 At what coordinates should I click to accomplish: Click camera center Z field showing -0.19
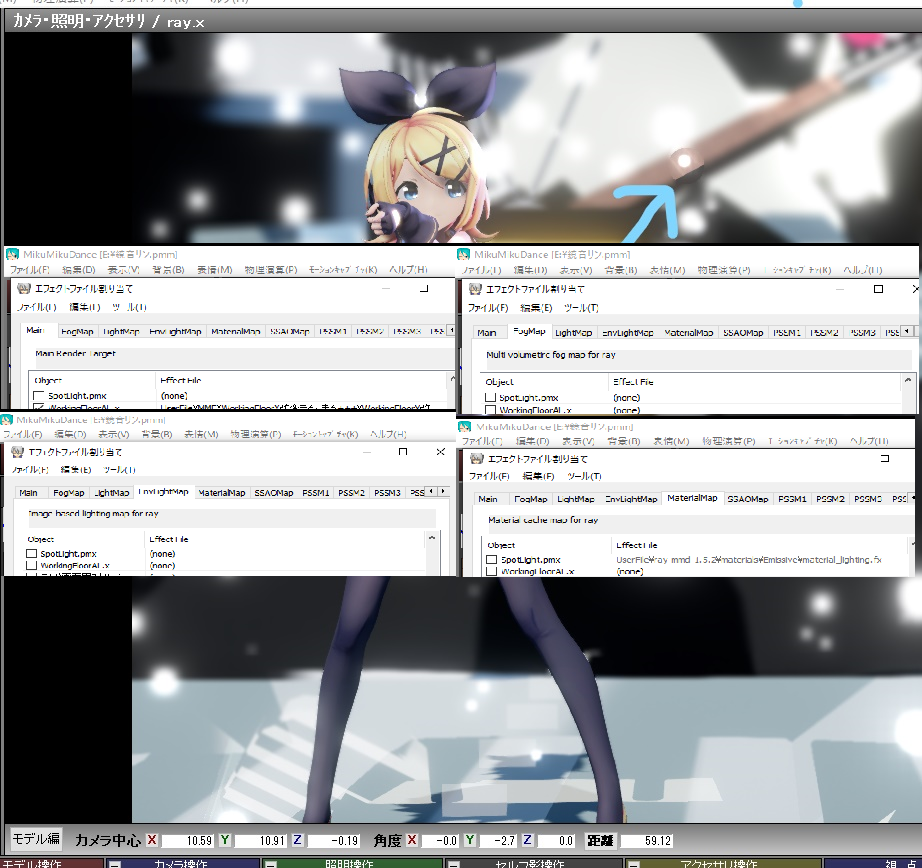333,841
